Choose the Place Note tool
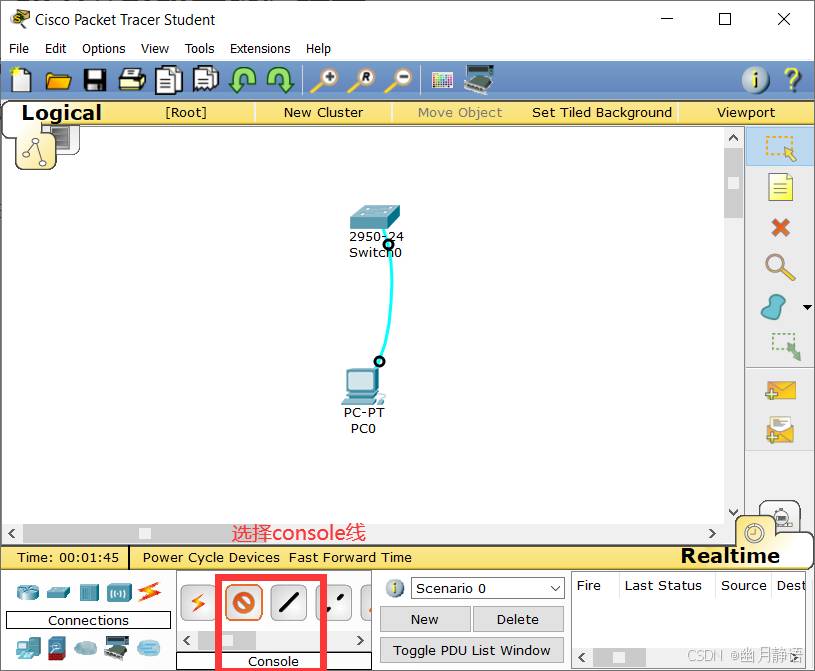 point(780,187)
